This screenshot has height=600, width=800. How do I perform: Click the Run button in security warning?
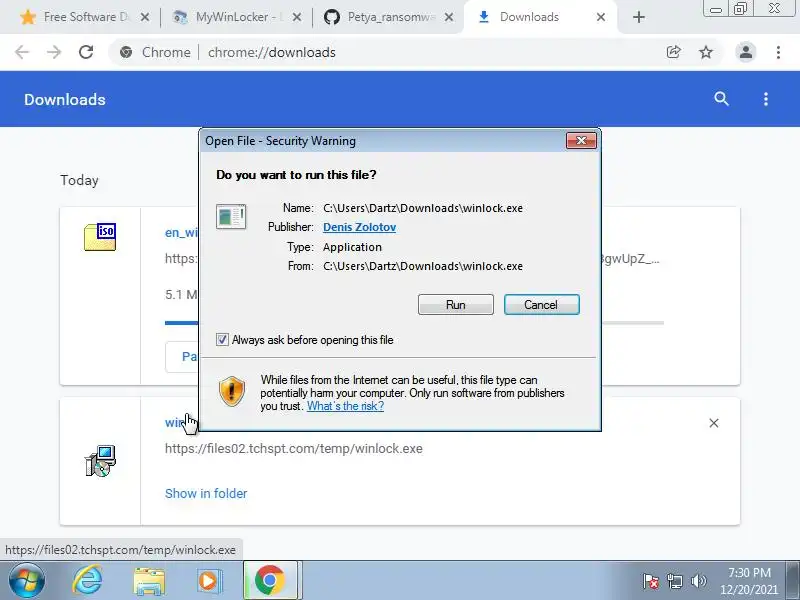[456, 305]
